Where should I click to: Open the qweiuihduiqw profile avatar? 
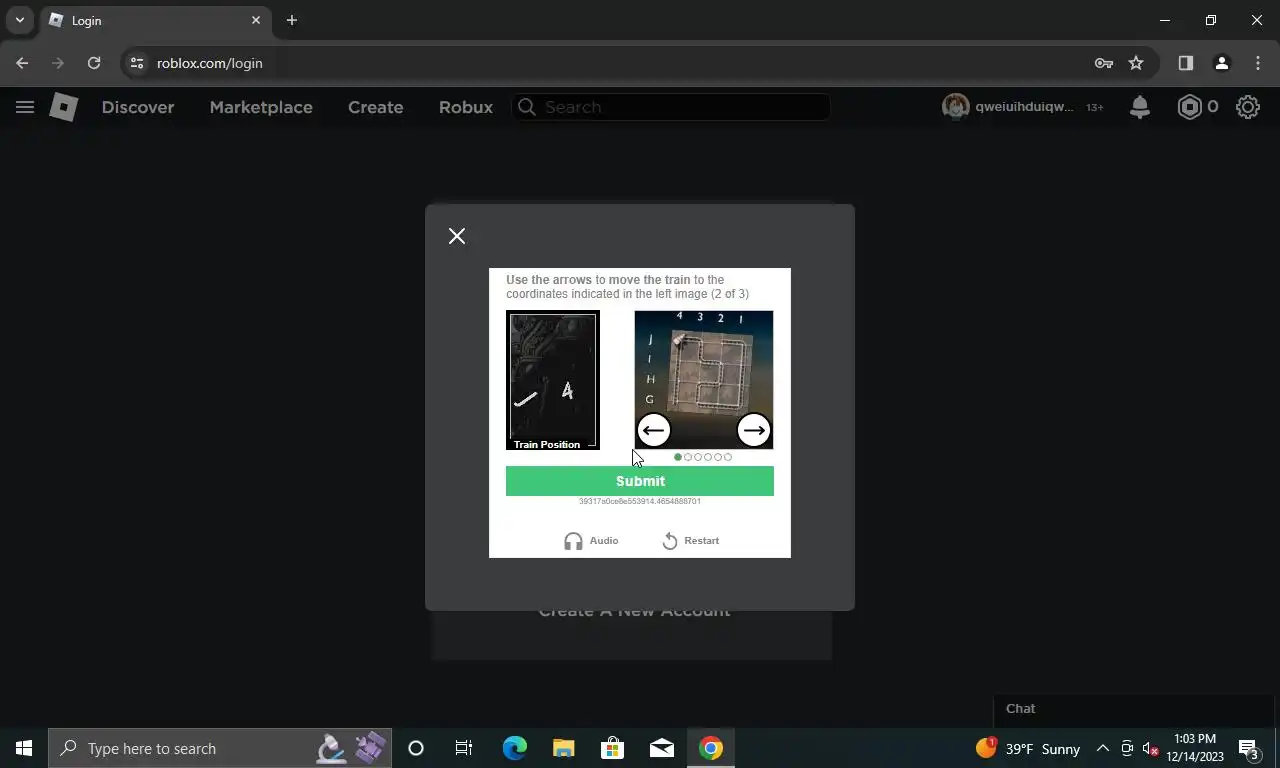[x=956, y=107]
